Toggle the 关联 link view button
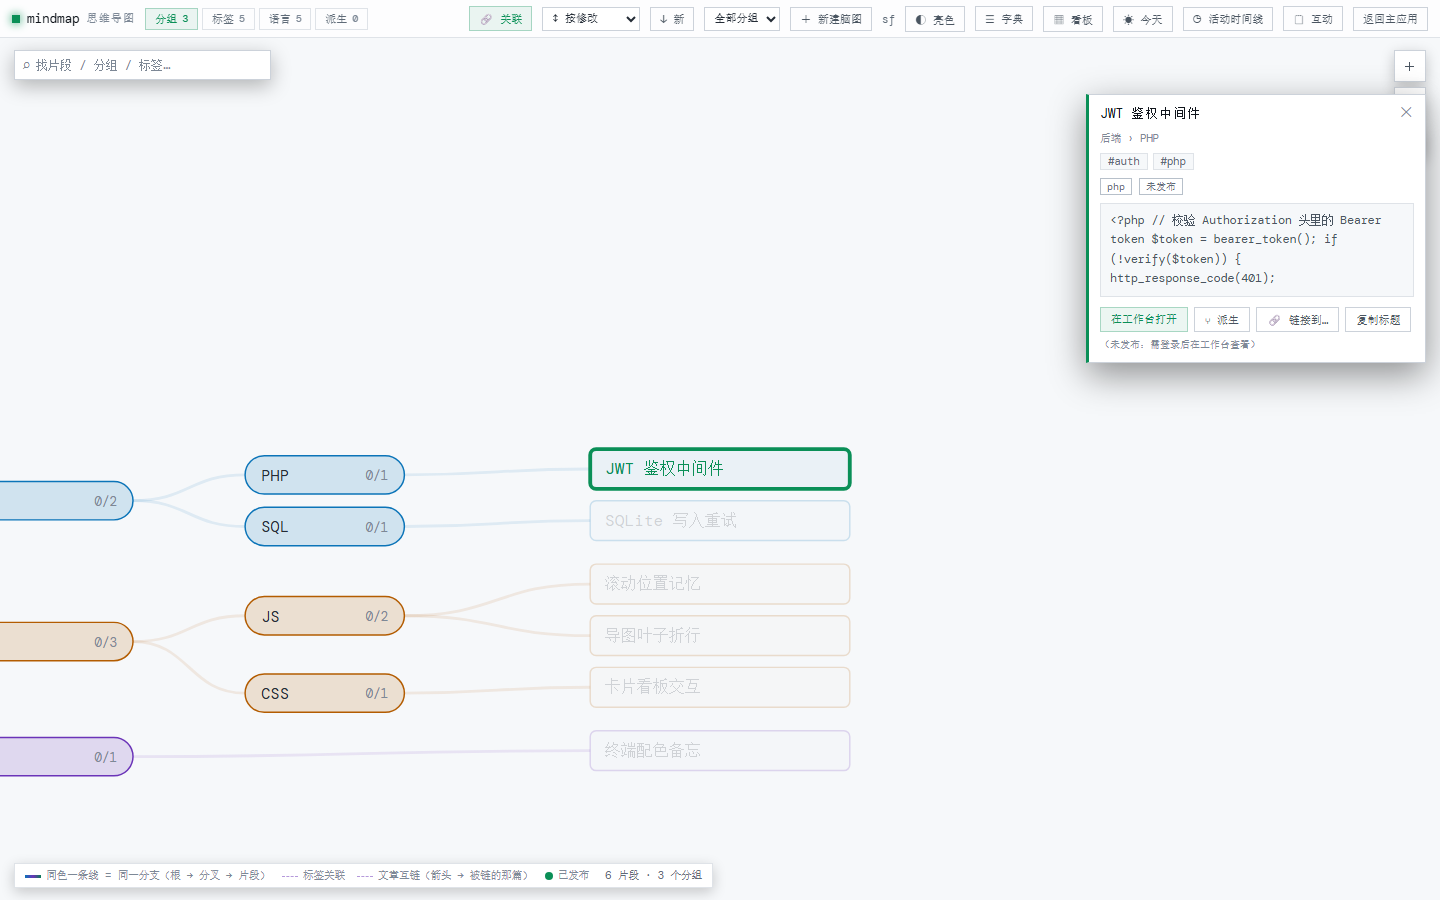Viewport: 1440px width, 900px height. [500, 19]
